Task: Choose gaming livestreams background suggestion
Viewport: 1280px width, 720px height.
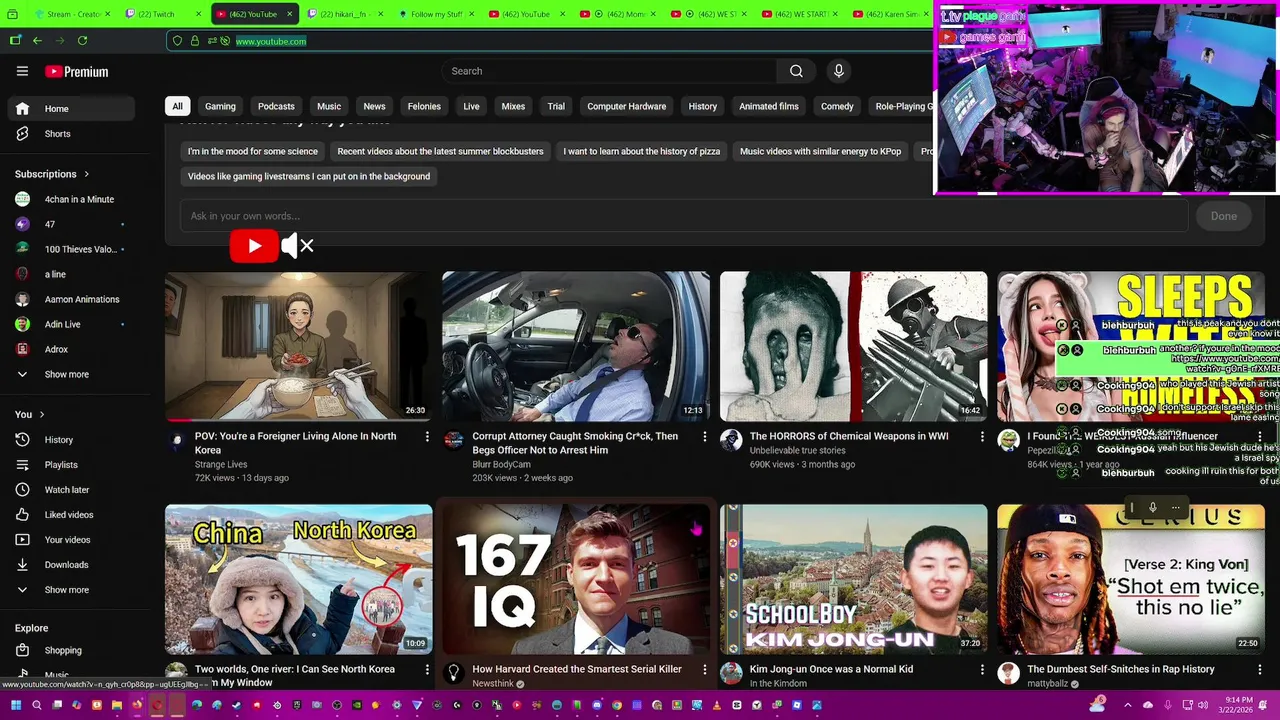Action: 309,176
